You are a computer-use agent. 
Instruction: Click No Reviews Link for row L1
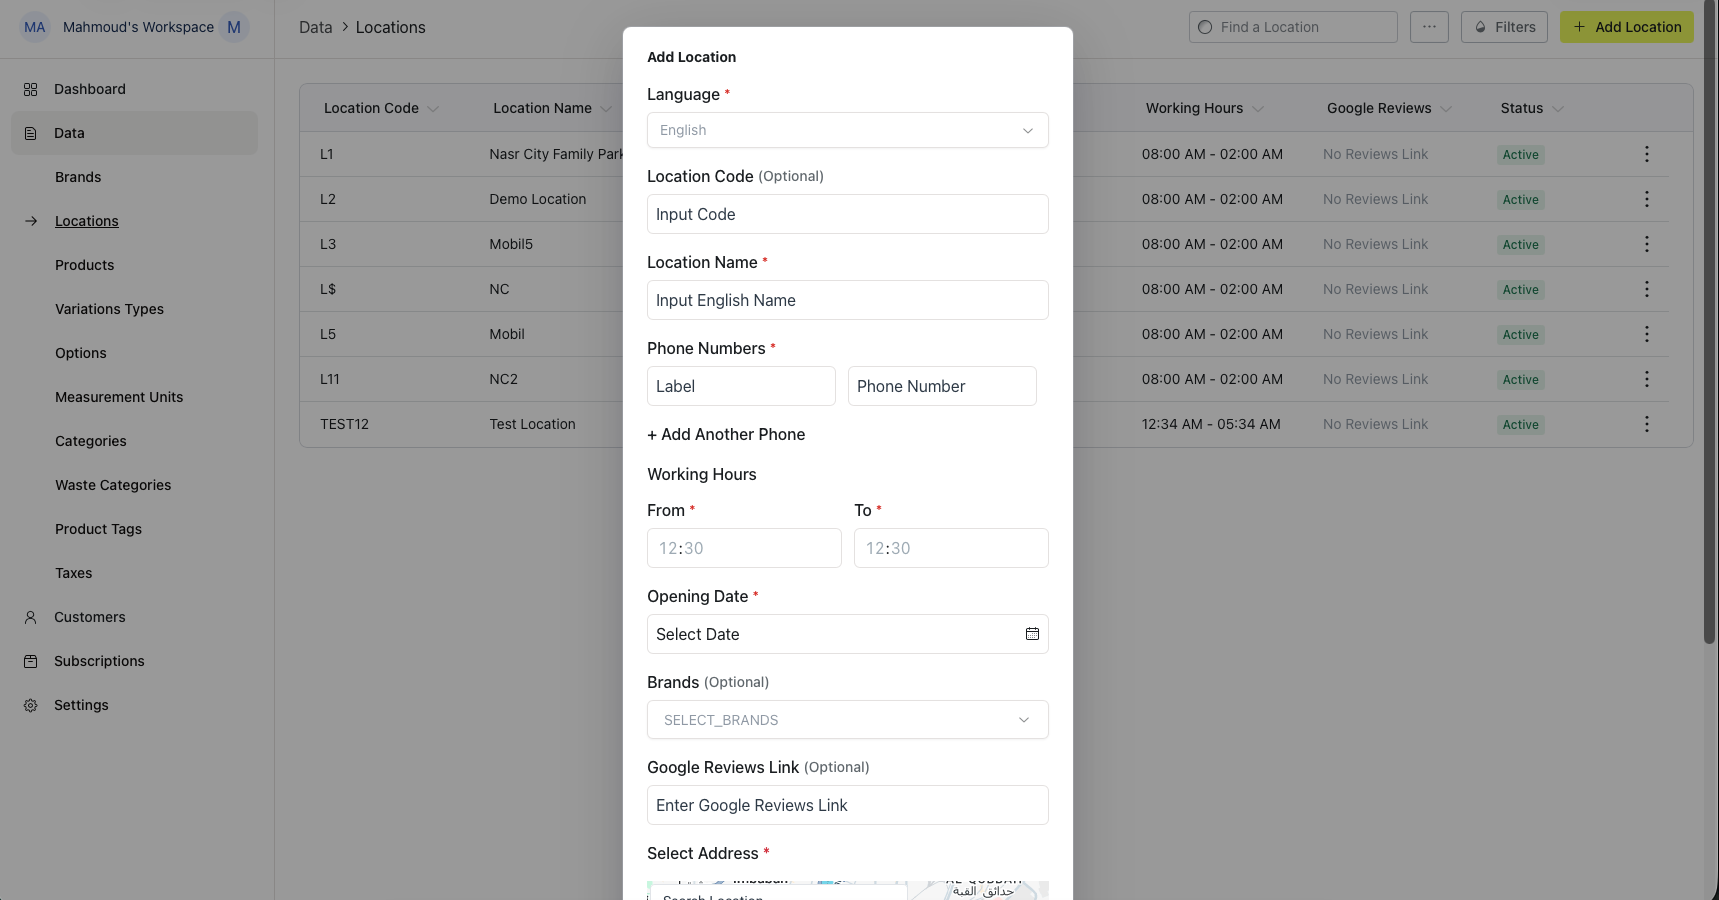[1375, 154]
